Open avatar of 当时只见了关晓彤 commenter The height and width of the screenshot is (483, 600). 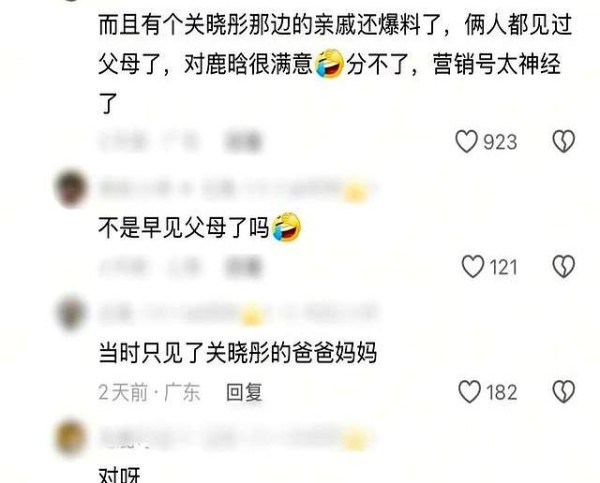(71, 314)
